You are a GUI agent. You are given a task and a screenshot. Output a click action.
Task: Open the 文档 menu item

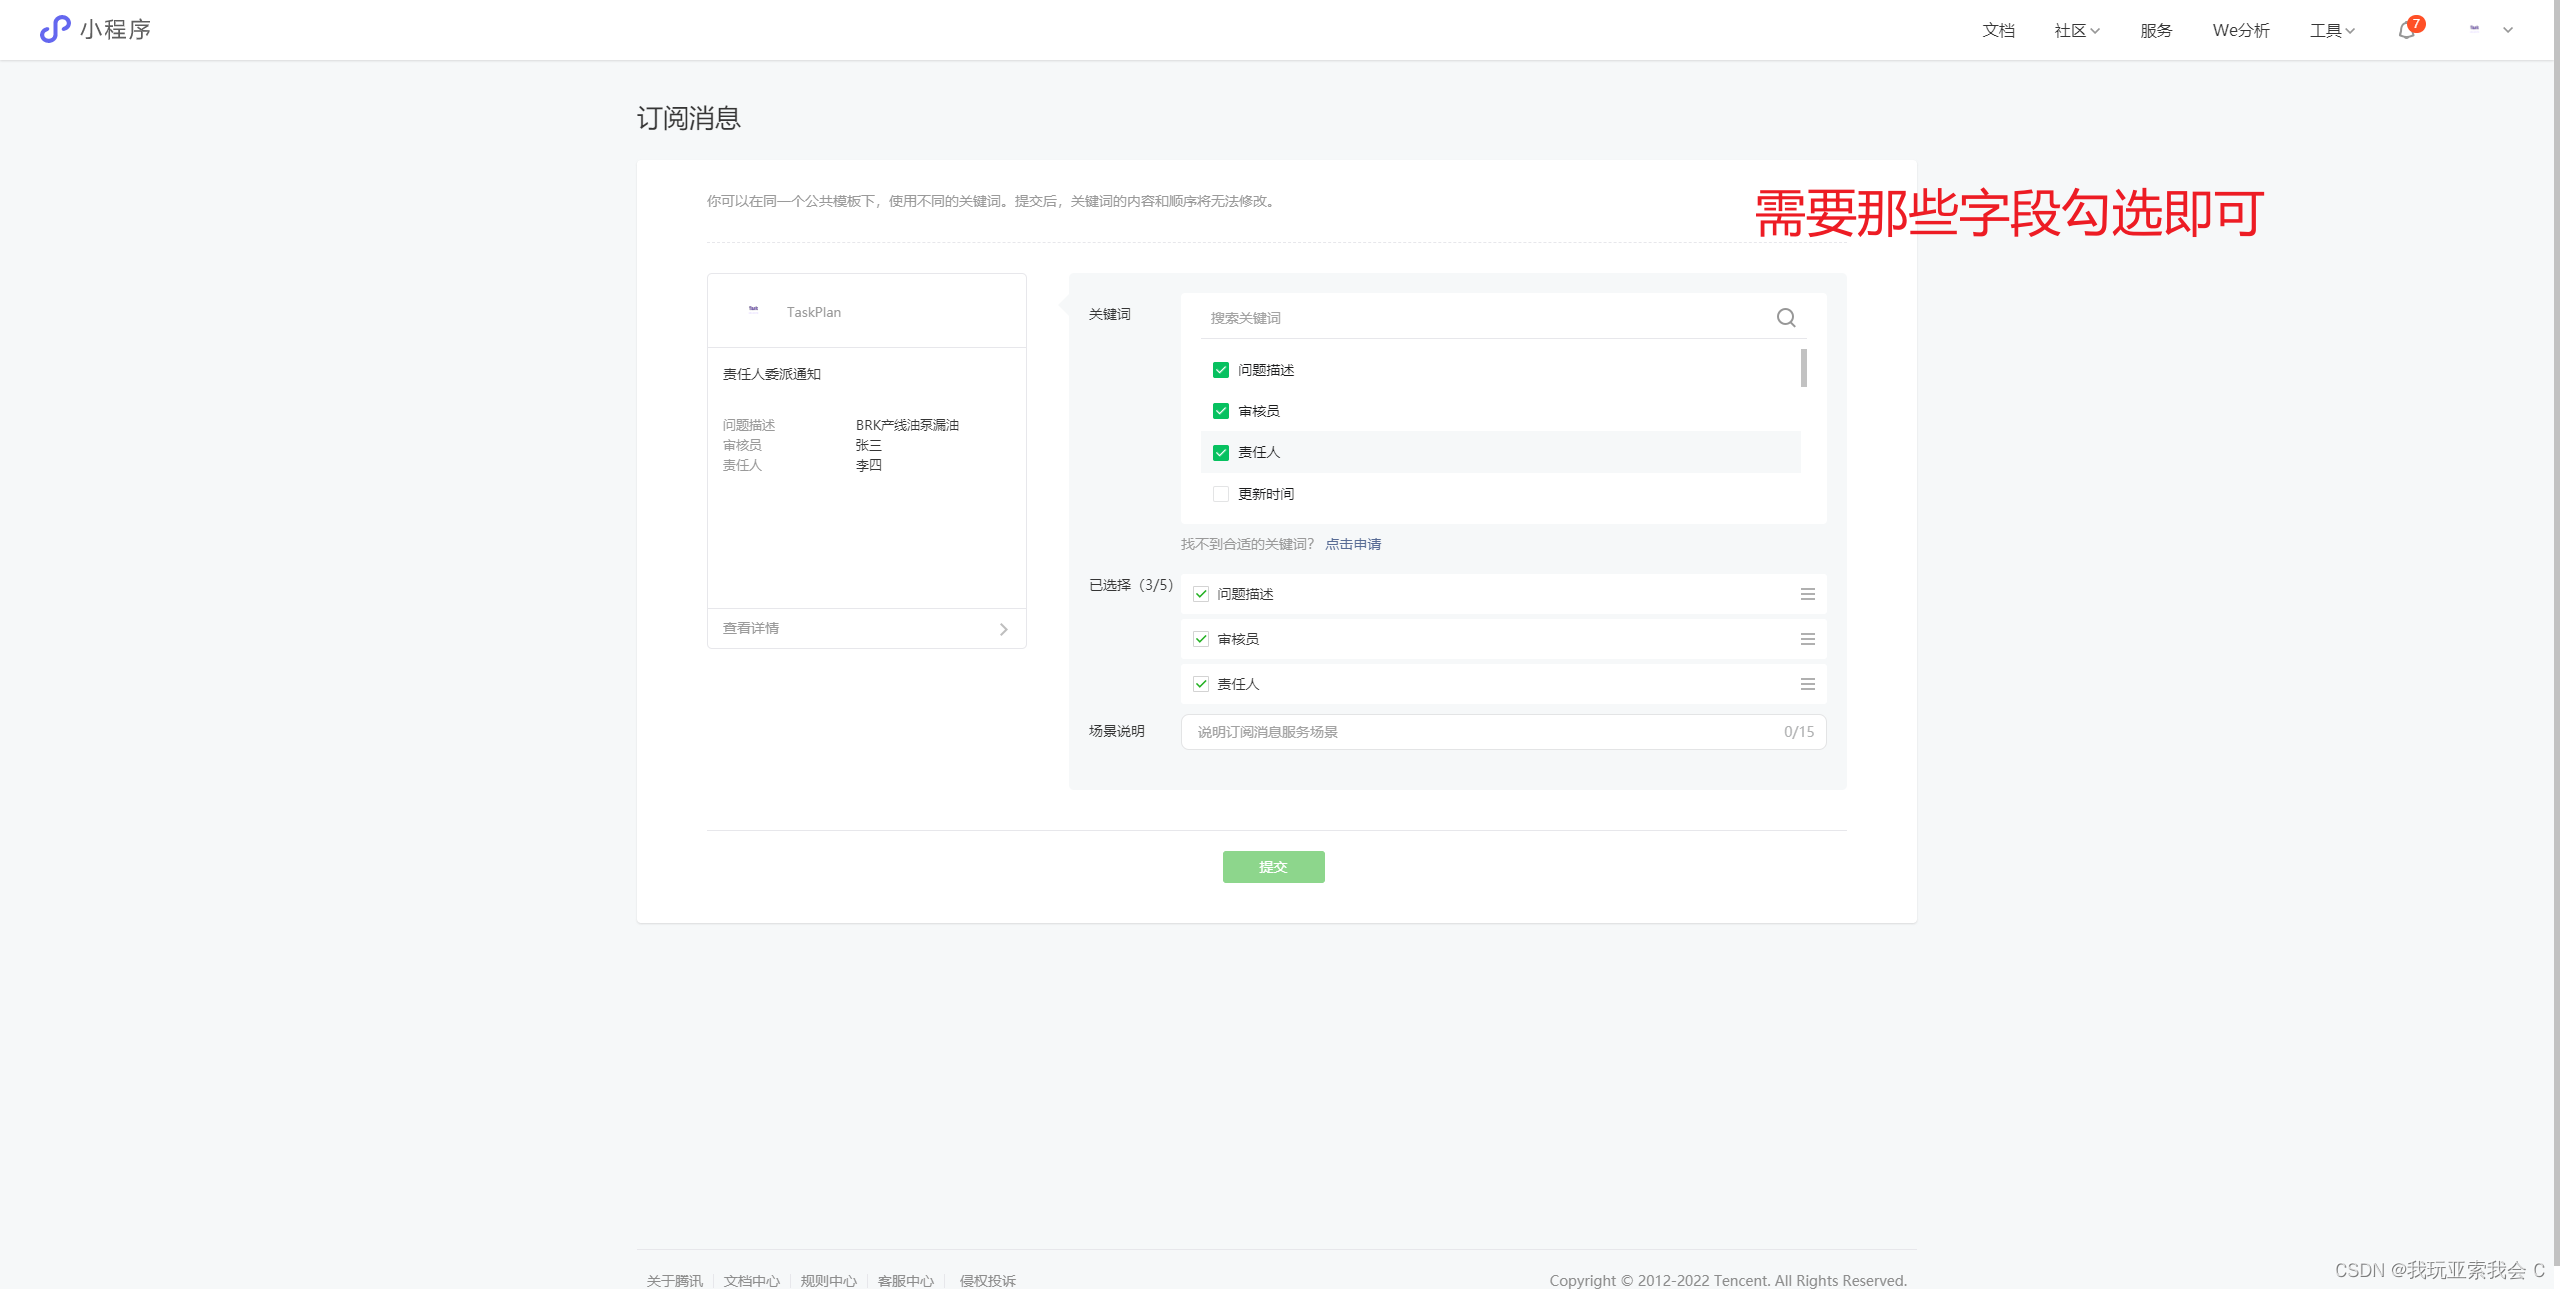click(1998, 30)
